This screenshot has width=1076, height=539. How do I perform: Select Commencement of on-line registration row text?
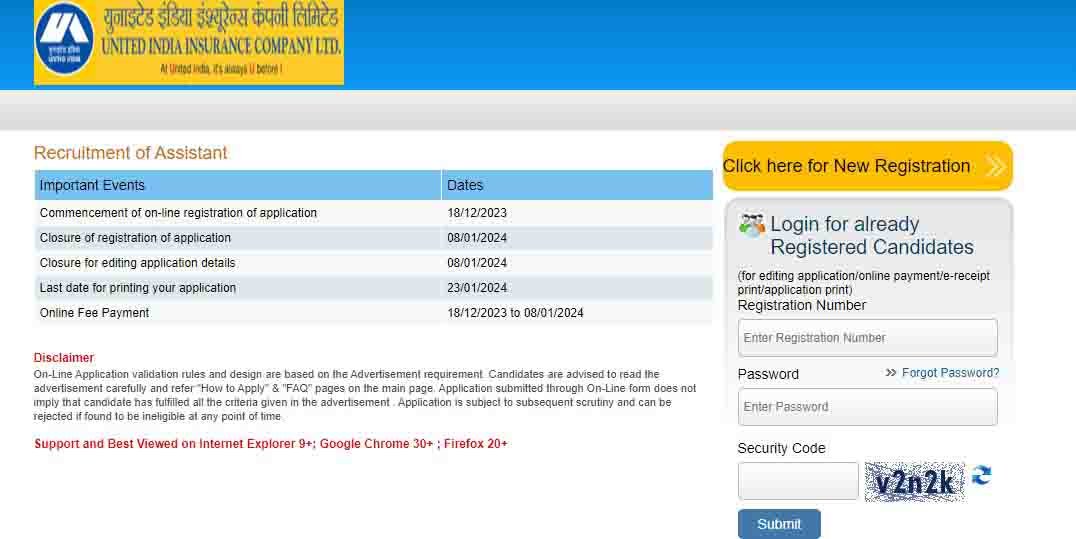[x=178, y=213]
